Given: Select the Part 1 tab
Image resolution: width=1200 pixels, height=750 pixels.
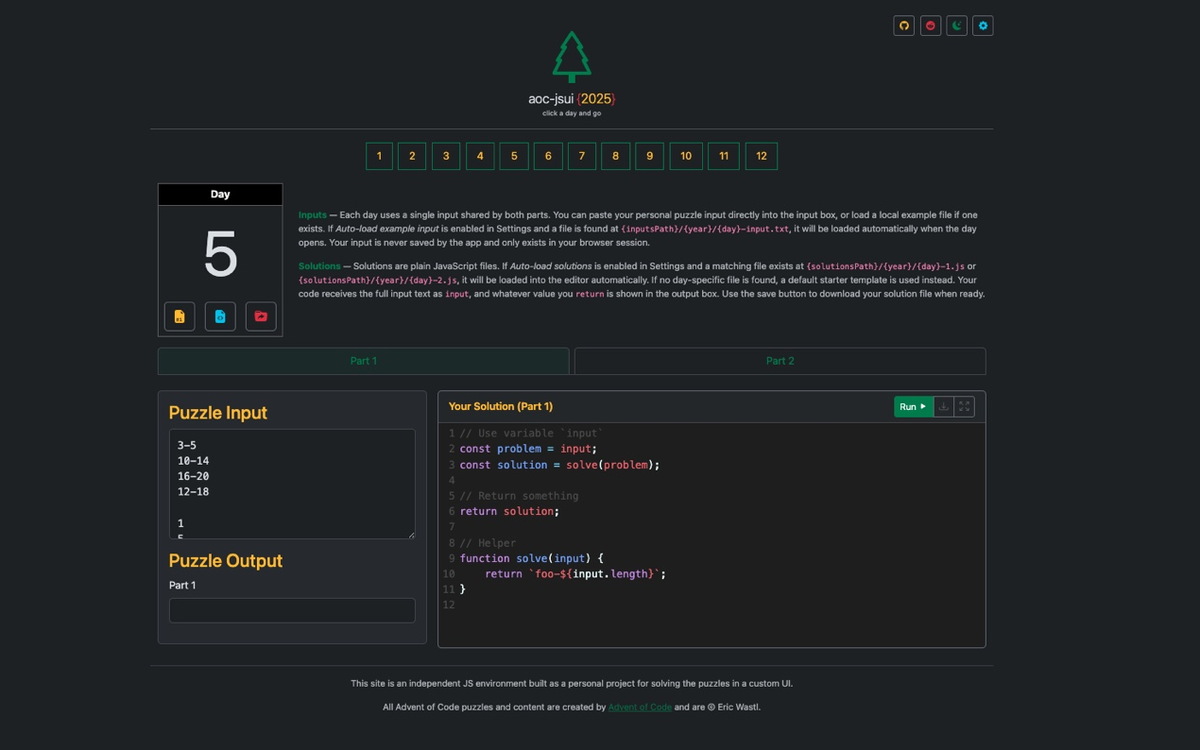Looking at the screenshot, I should 362,360.
